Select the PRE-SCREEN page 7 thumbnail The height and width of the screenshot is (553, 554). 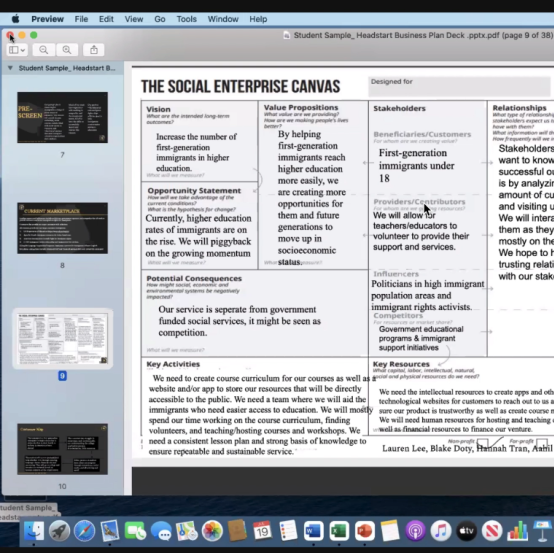tap(63, 117)
